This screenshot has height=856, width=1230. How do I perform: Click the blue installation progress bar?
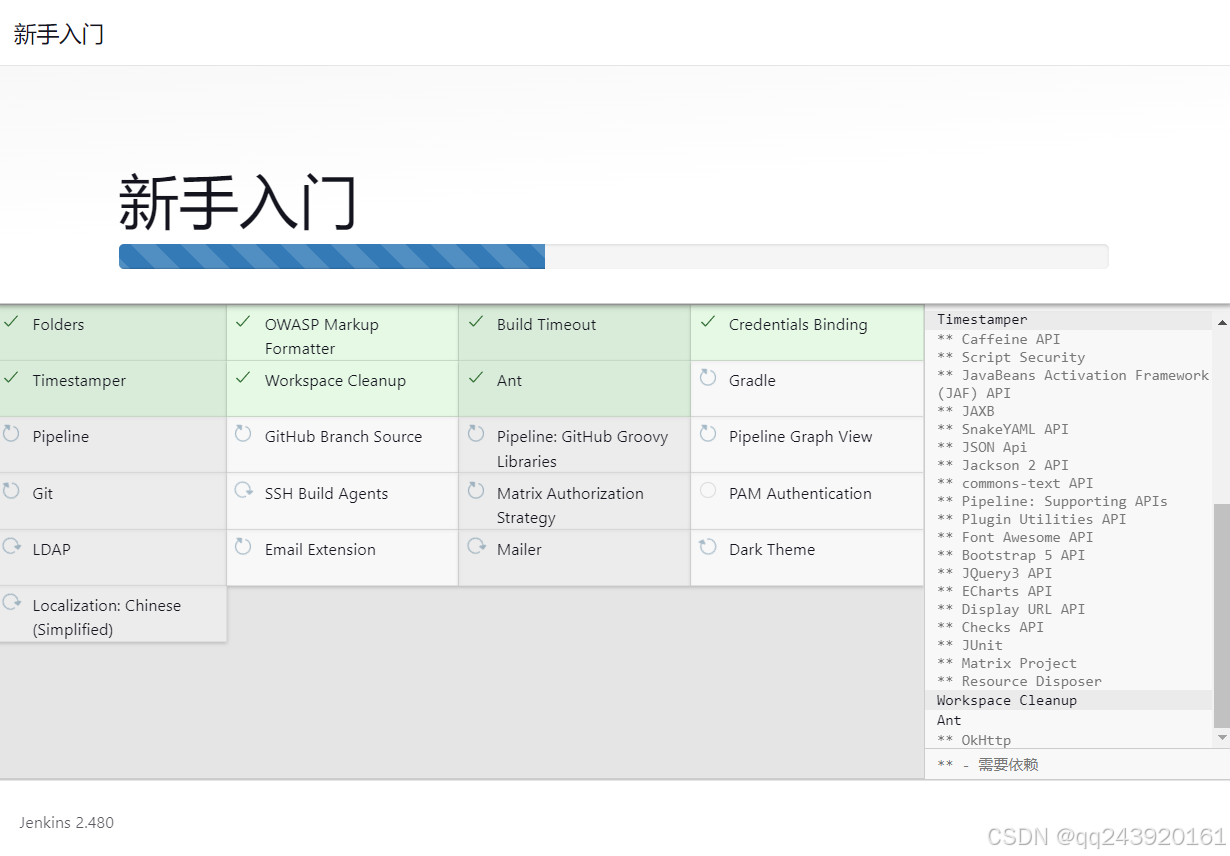[330, 256]
